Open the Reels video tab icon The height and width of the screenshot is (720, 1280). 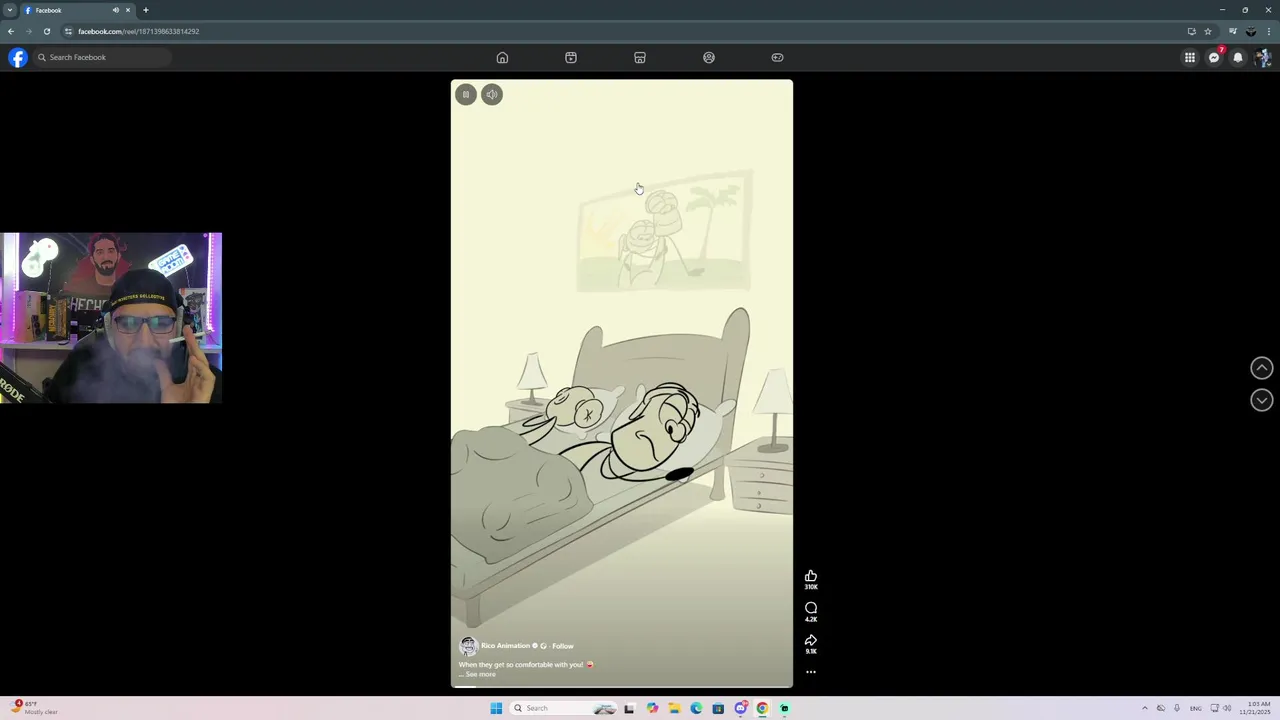571,57
